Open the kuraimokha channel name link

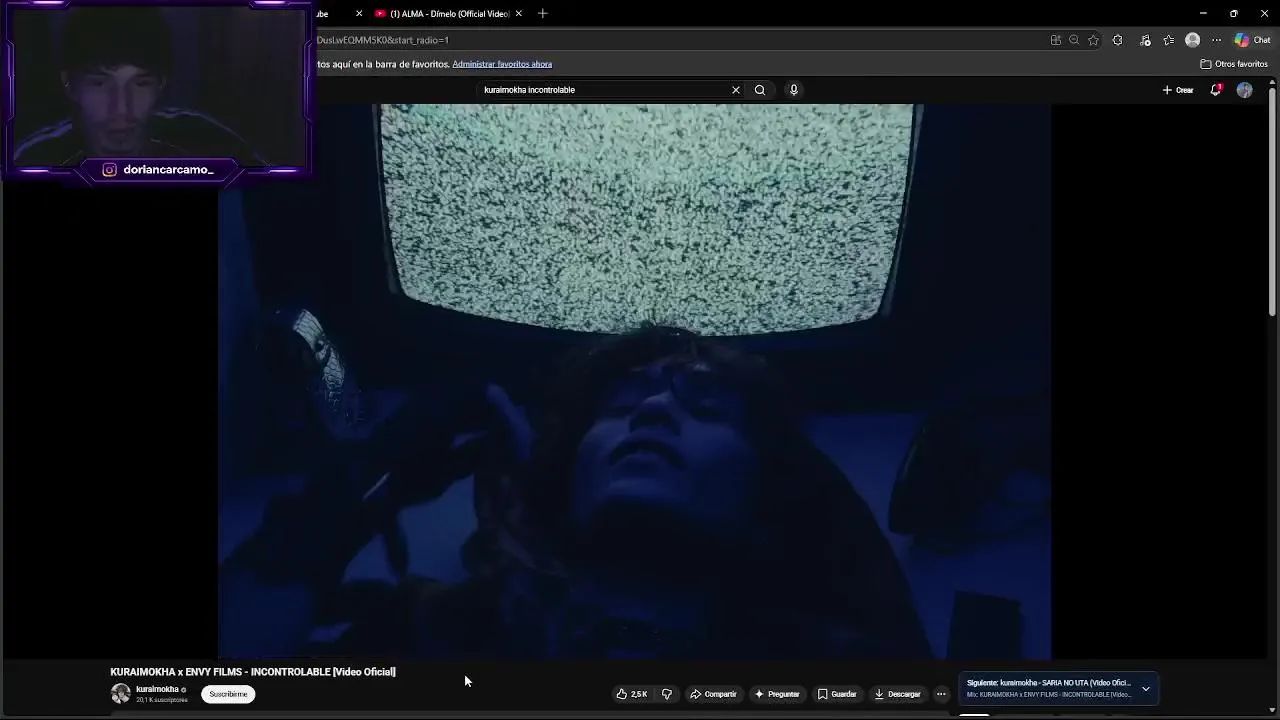pos(157,689)
